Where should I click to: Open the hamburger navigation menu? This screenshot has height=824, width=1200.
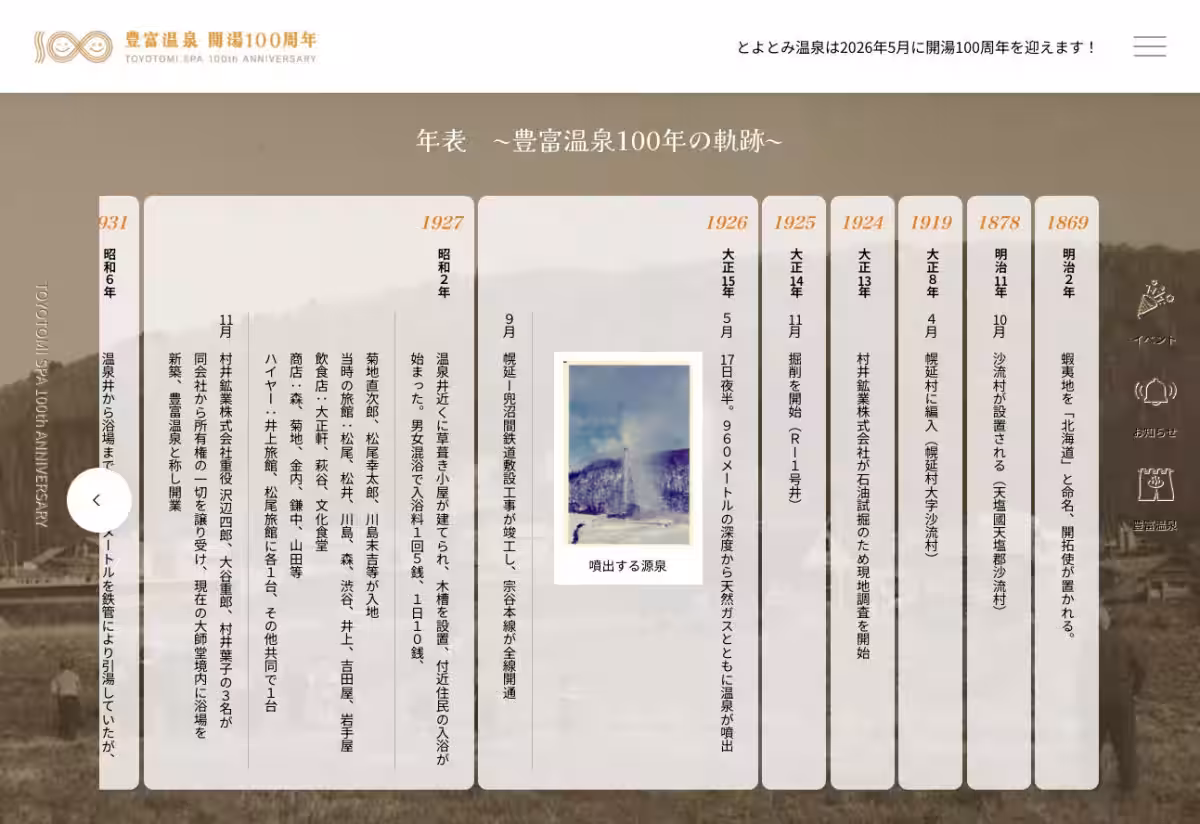click(x=1148, y=47)
